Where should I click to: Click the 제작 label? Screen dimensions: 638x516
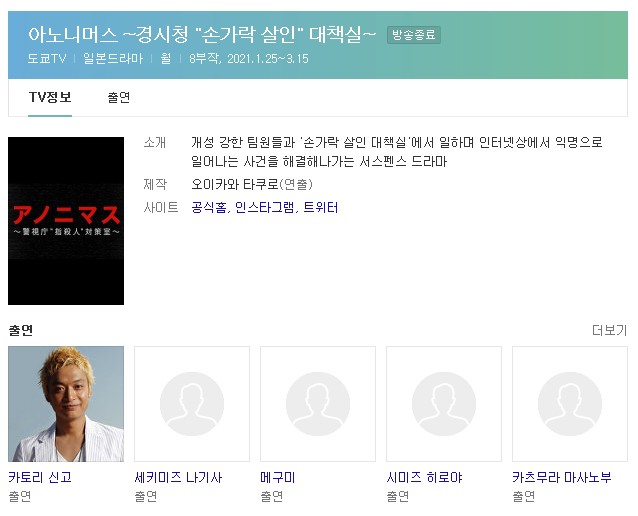click(x=155, y=184)
